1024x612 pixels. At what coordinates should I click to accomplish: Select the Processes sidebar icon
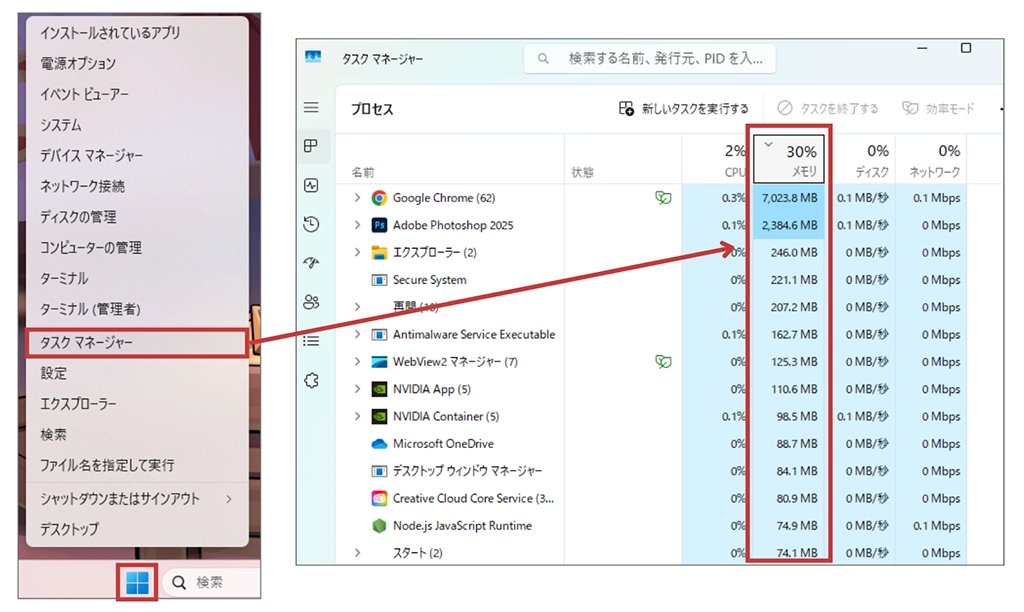point(312,146)
